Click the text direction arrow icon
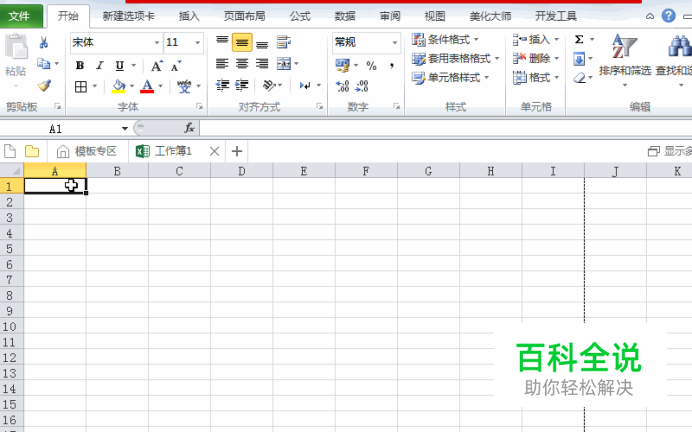Viewport: 692px width, 432px height. (305, 85)
